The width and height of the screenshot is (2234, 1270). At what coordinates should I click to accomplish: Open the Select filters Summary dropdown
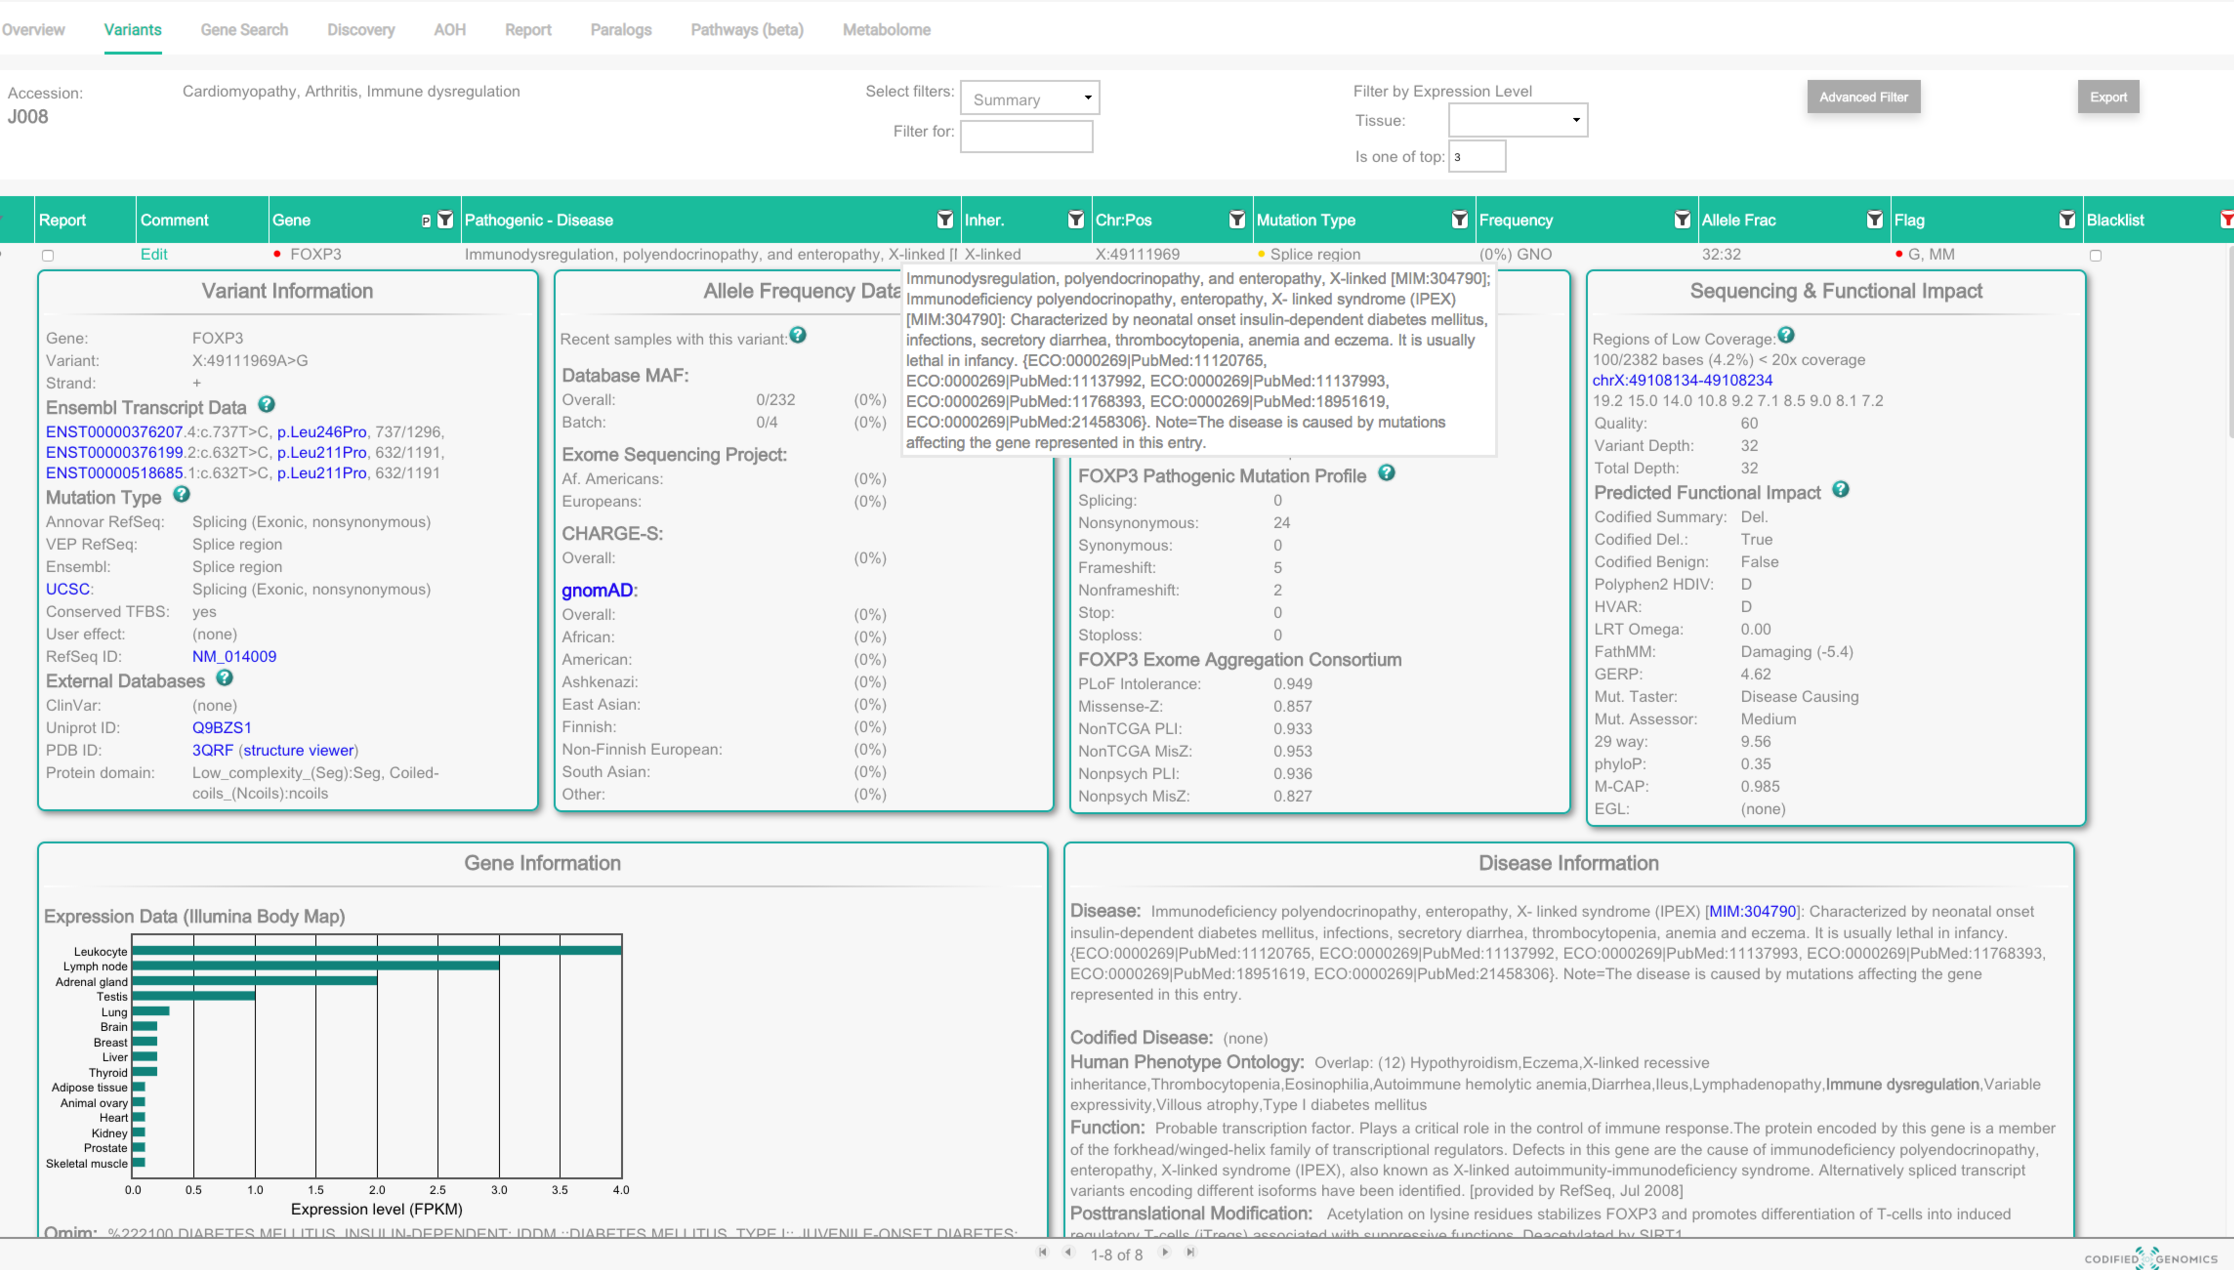click(x=1030, y=98)
